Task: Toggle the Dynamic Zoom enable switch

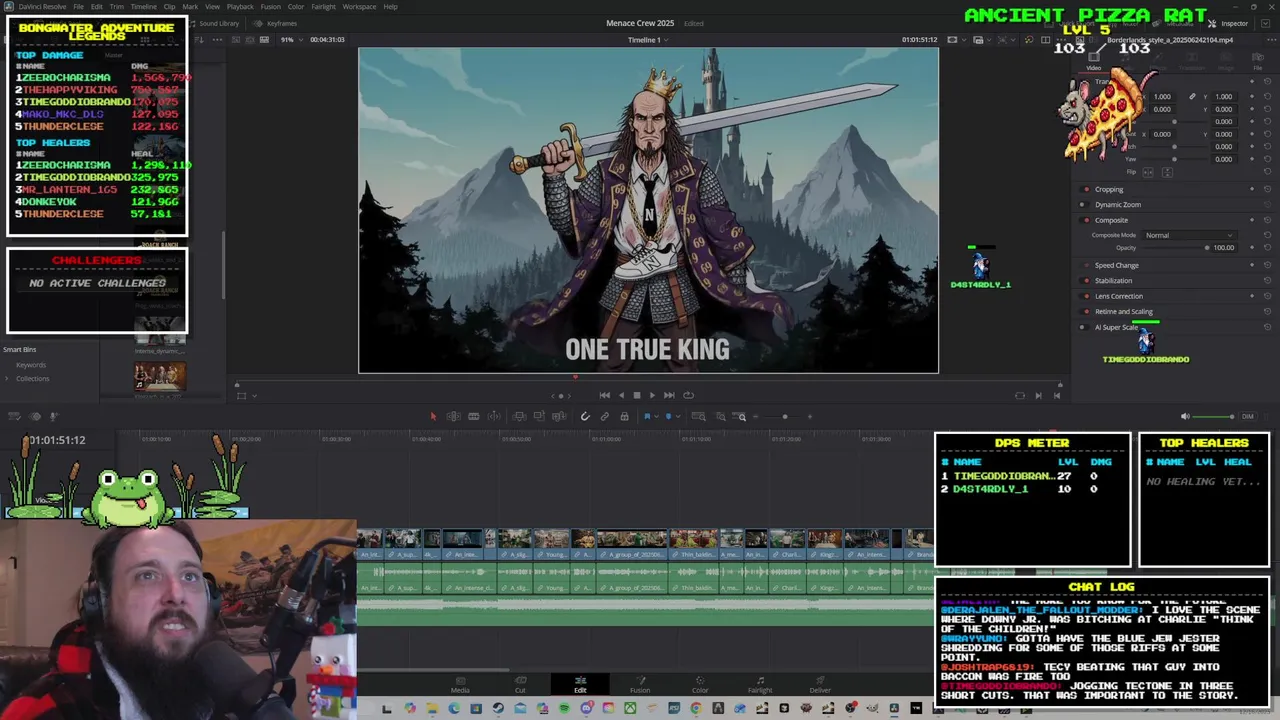Action: (1086, 204)
